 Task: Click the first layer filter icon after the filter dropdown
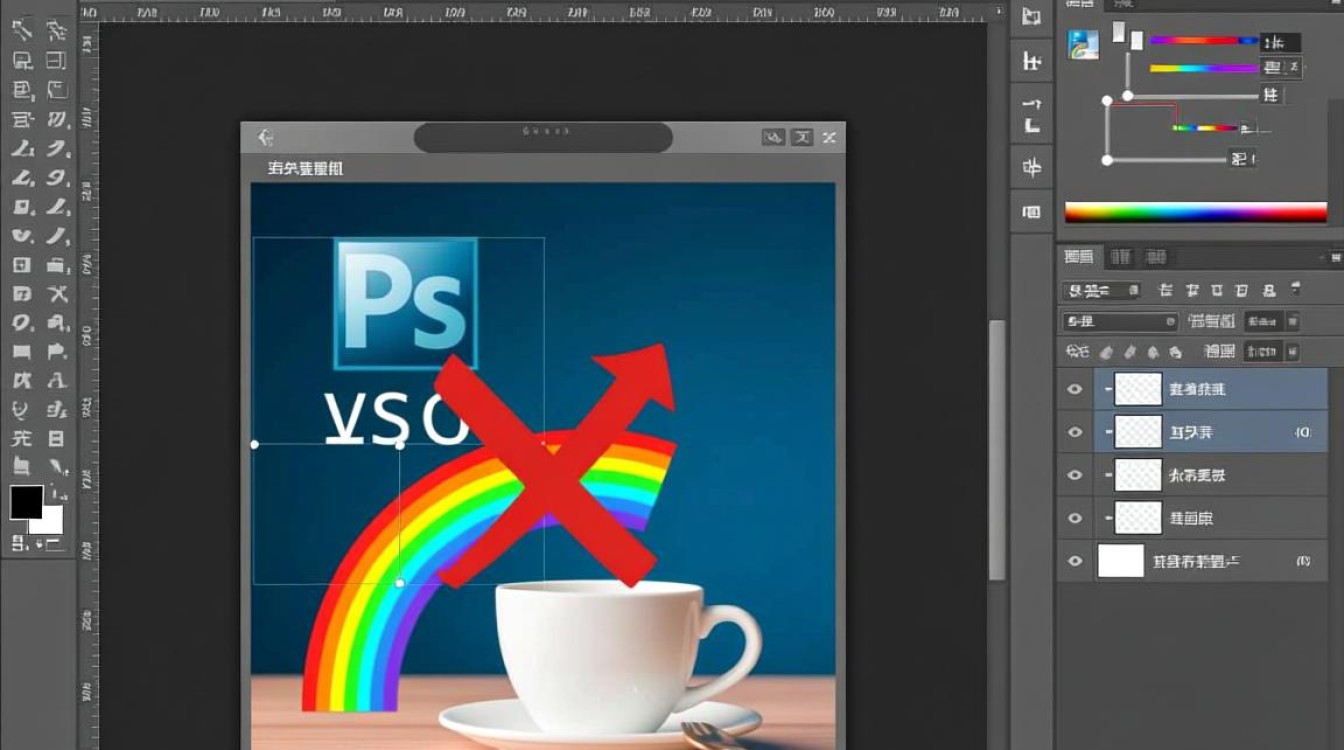pos(1165,291)
